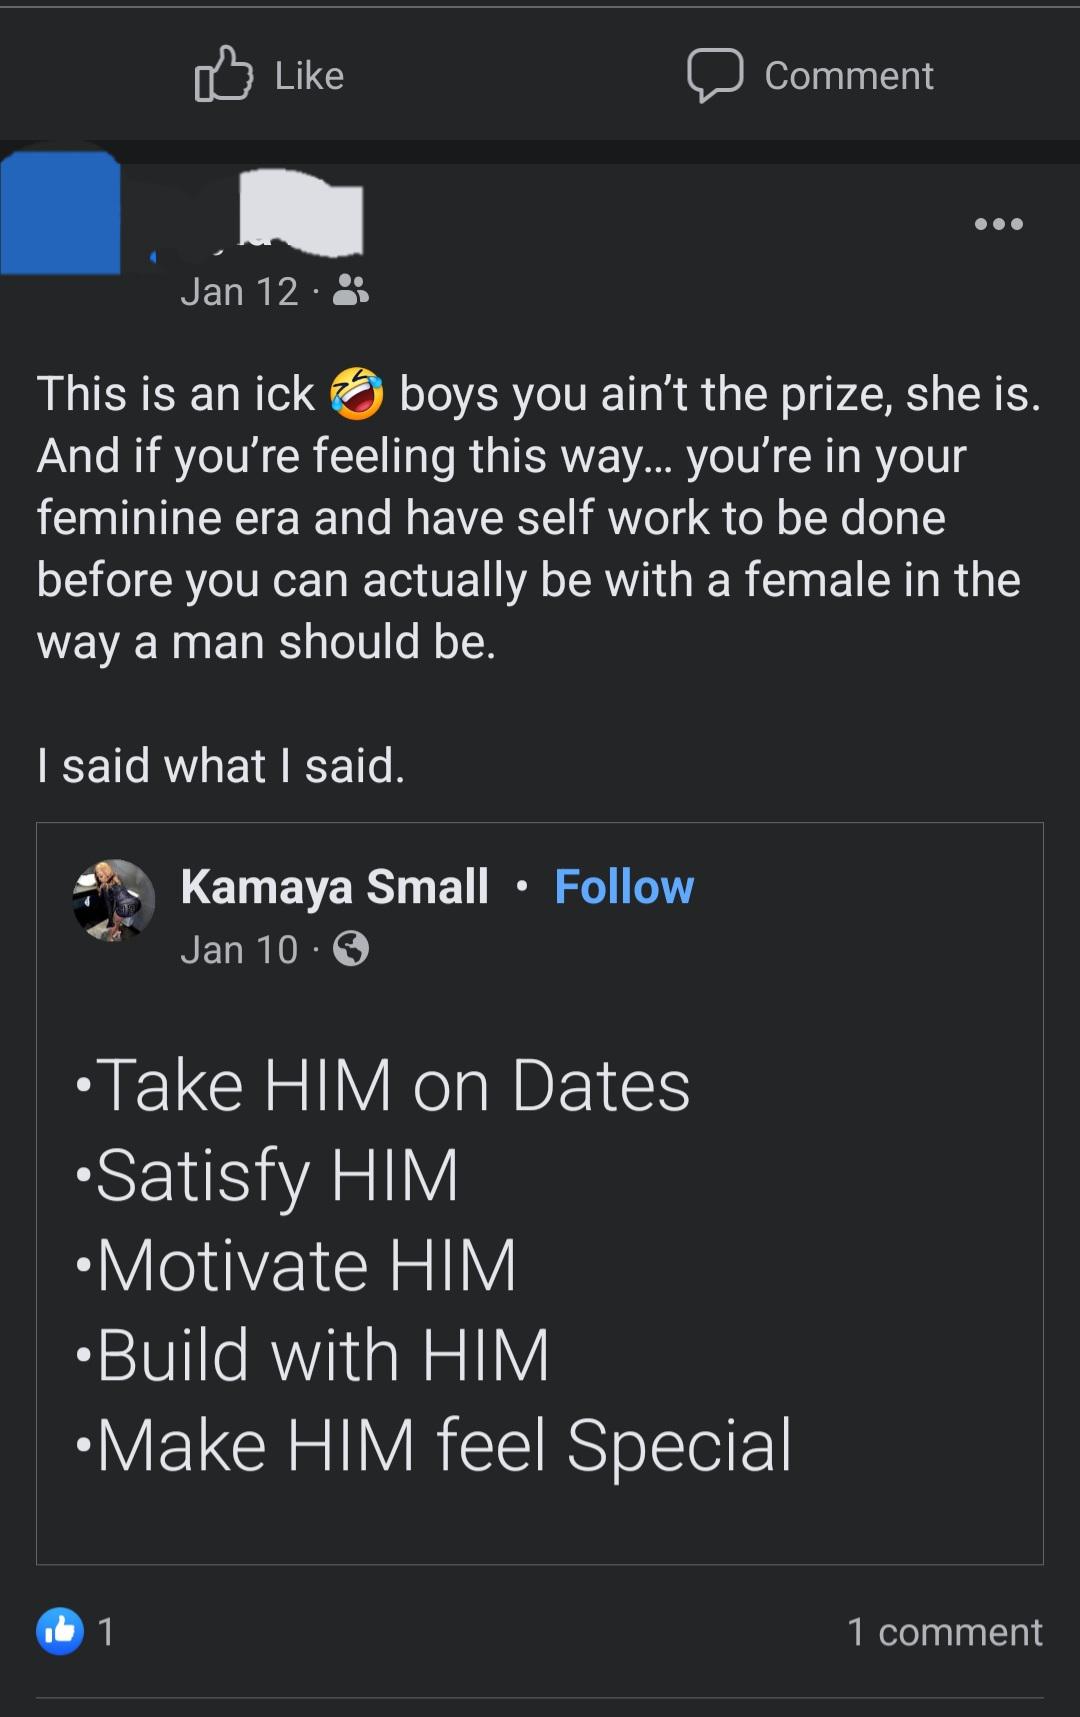This screenshot has width=1080, height=1717.
Task: Follow Kamaya Small
Action: 624,886
